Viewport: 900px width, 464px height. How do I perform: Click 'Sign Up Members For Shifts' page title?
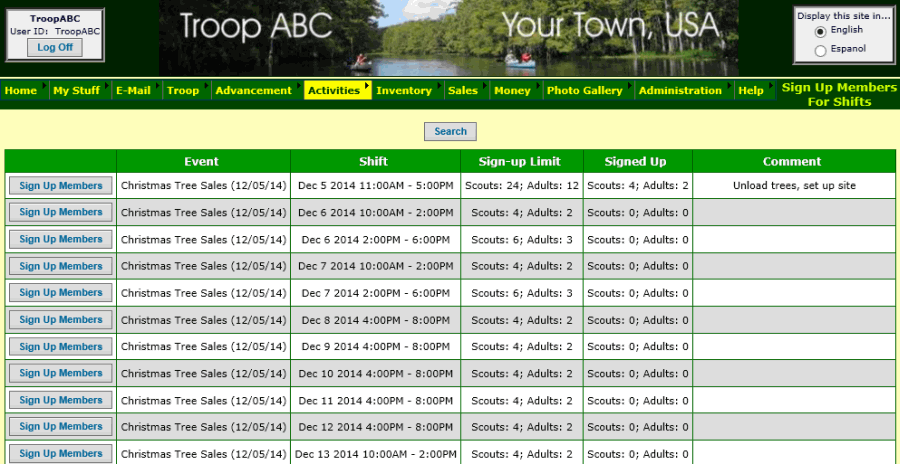pos(839,95)
